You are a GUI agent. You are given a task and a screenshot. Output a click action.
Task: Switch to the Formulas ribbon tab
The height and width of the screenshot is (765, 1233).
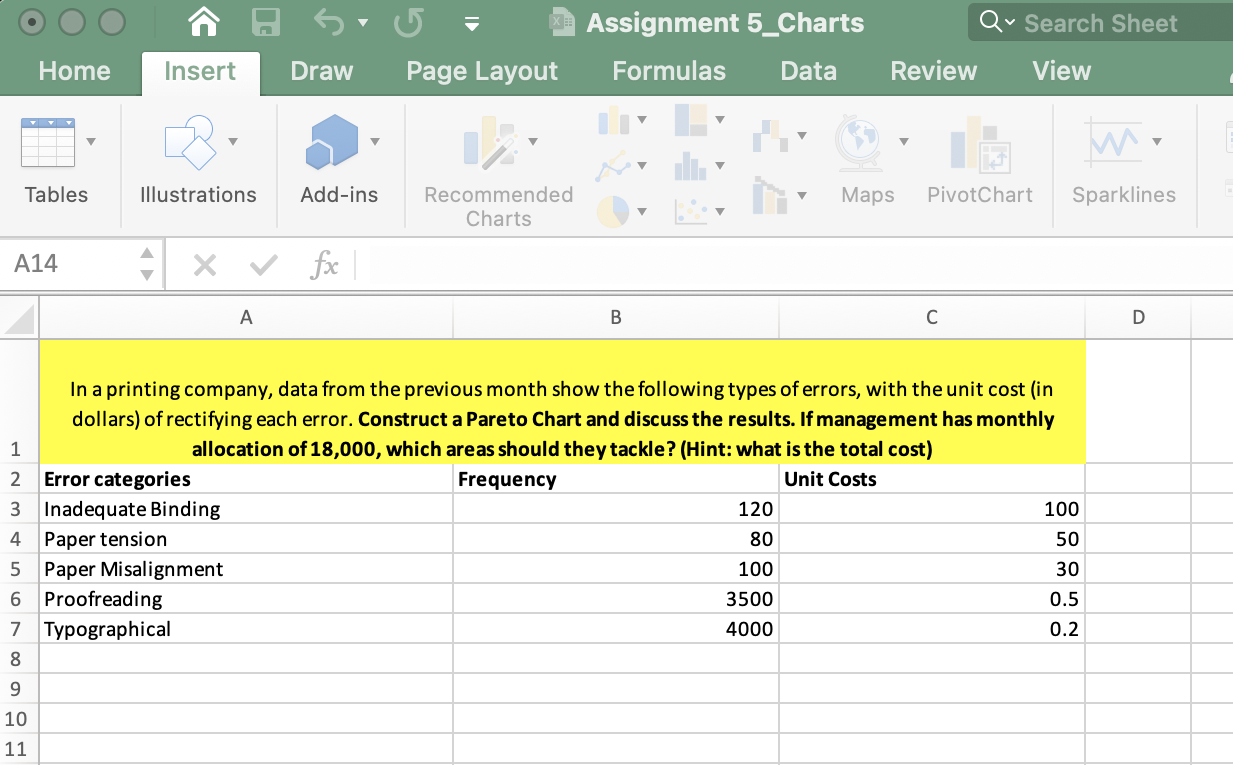pyautogui.click(x=668, y=70)
